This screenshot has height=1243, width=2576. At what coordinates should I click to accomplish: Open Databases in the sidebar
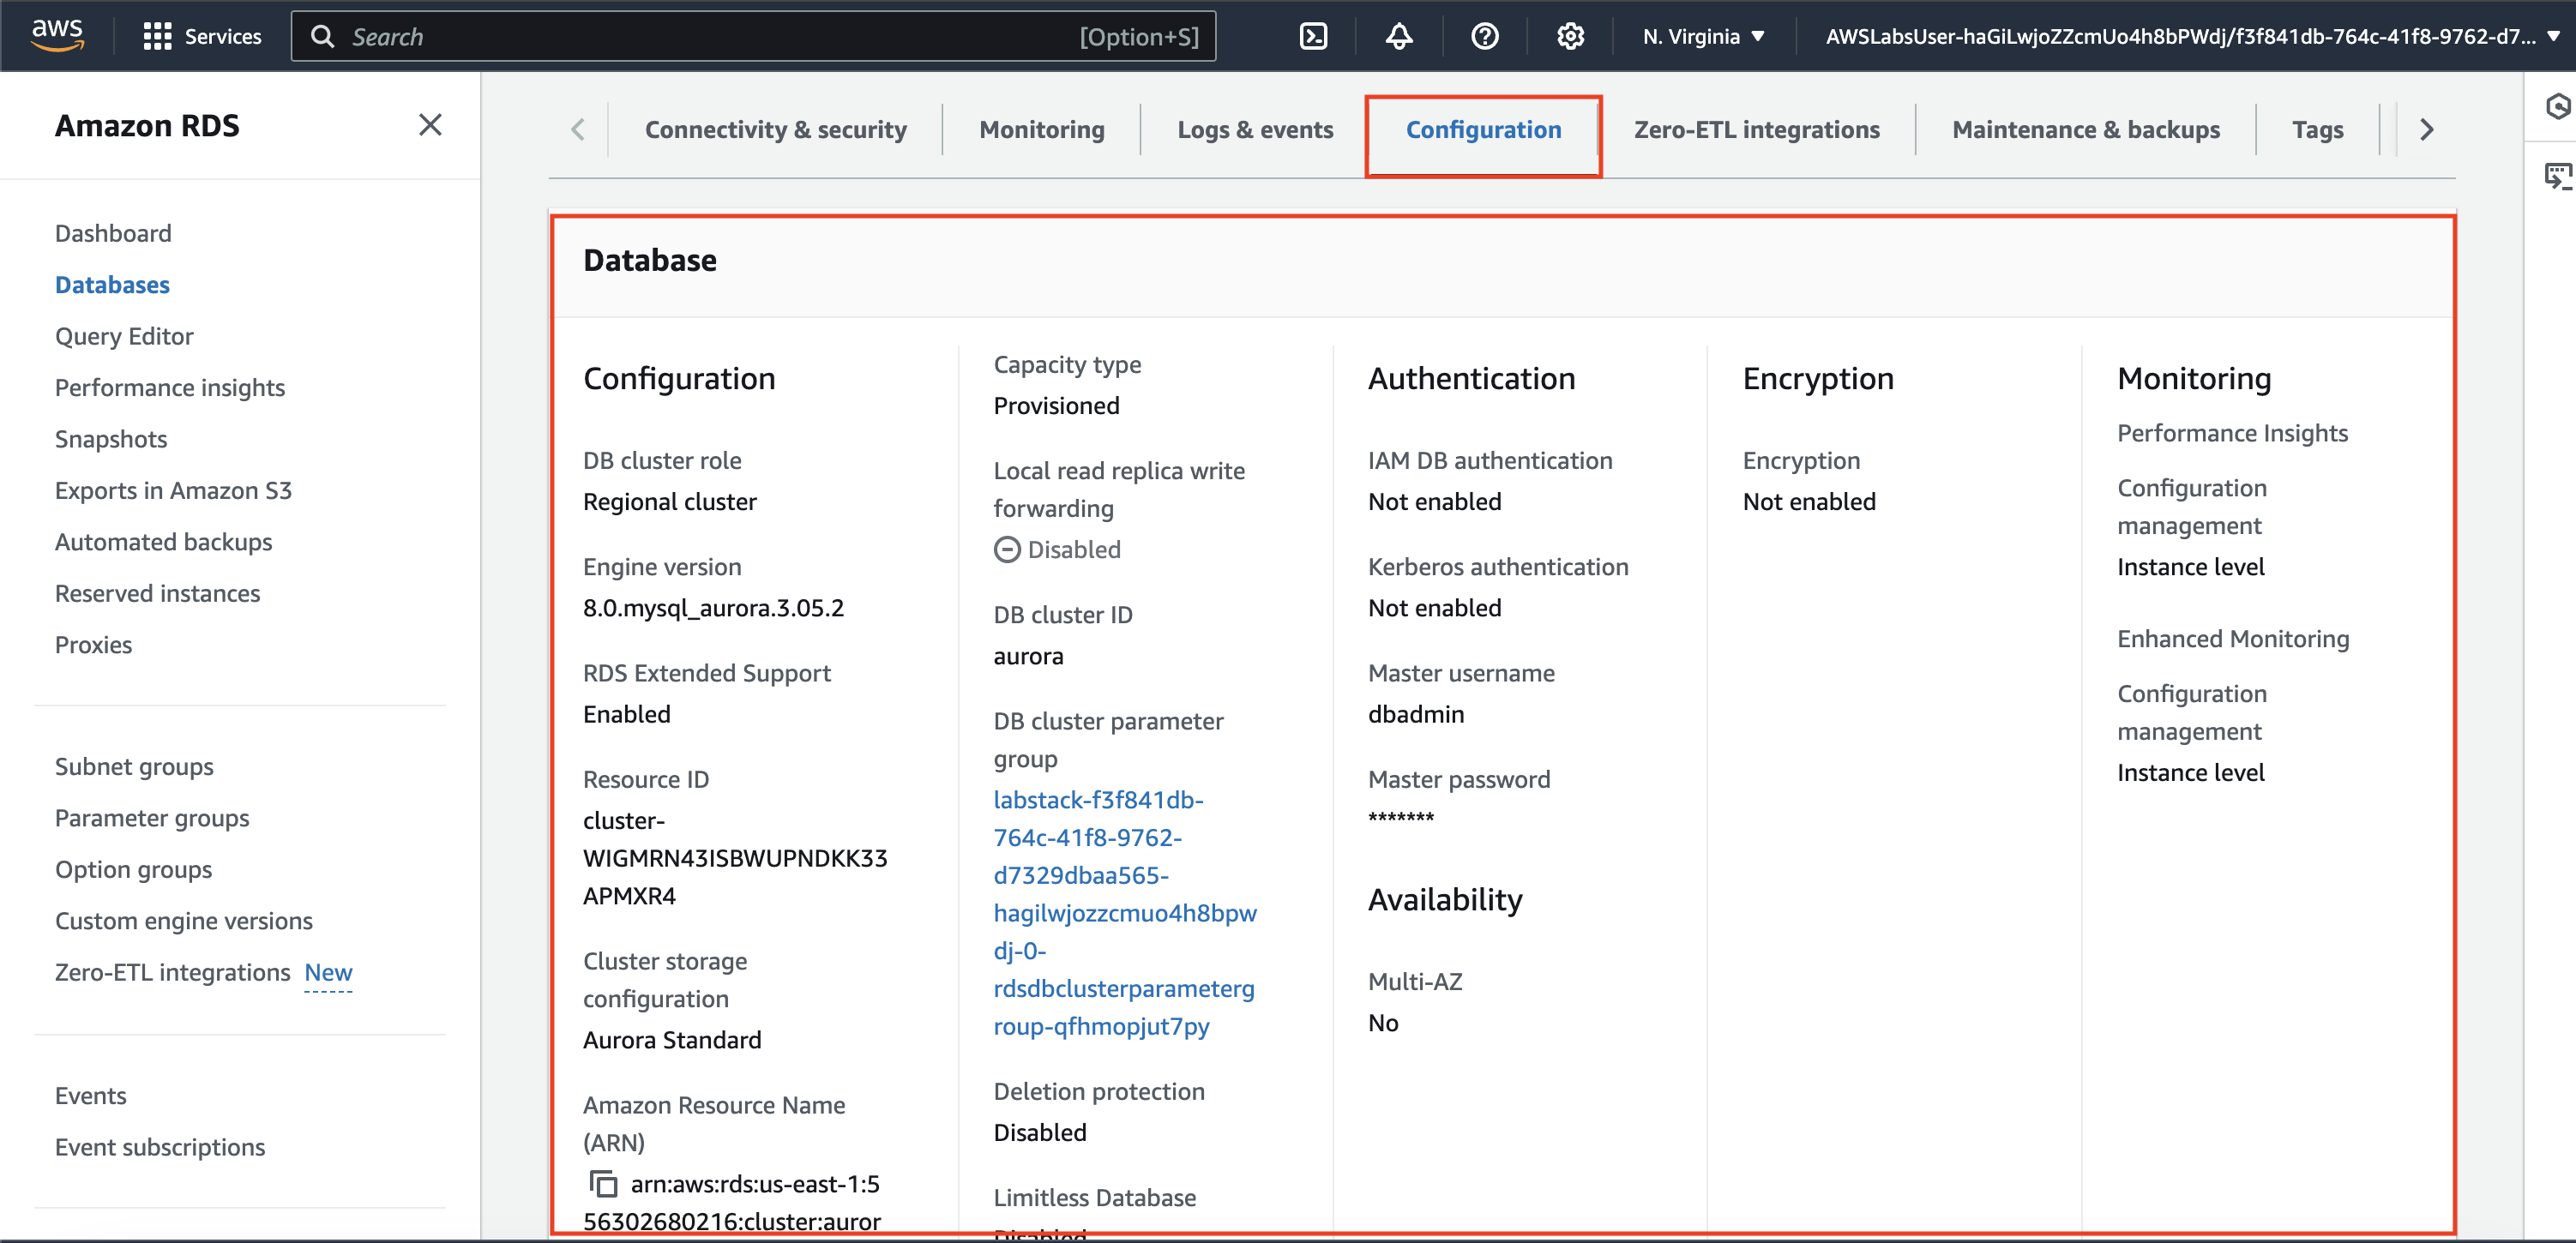[112, 285]
